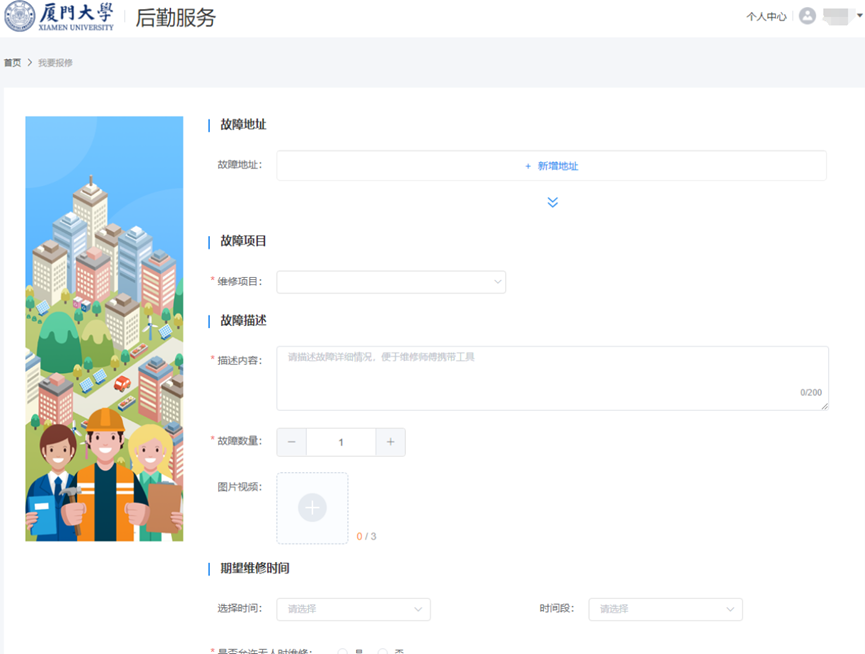Select the 否 radio button
Screen dimensions: 865x654
(383, 651)
